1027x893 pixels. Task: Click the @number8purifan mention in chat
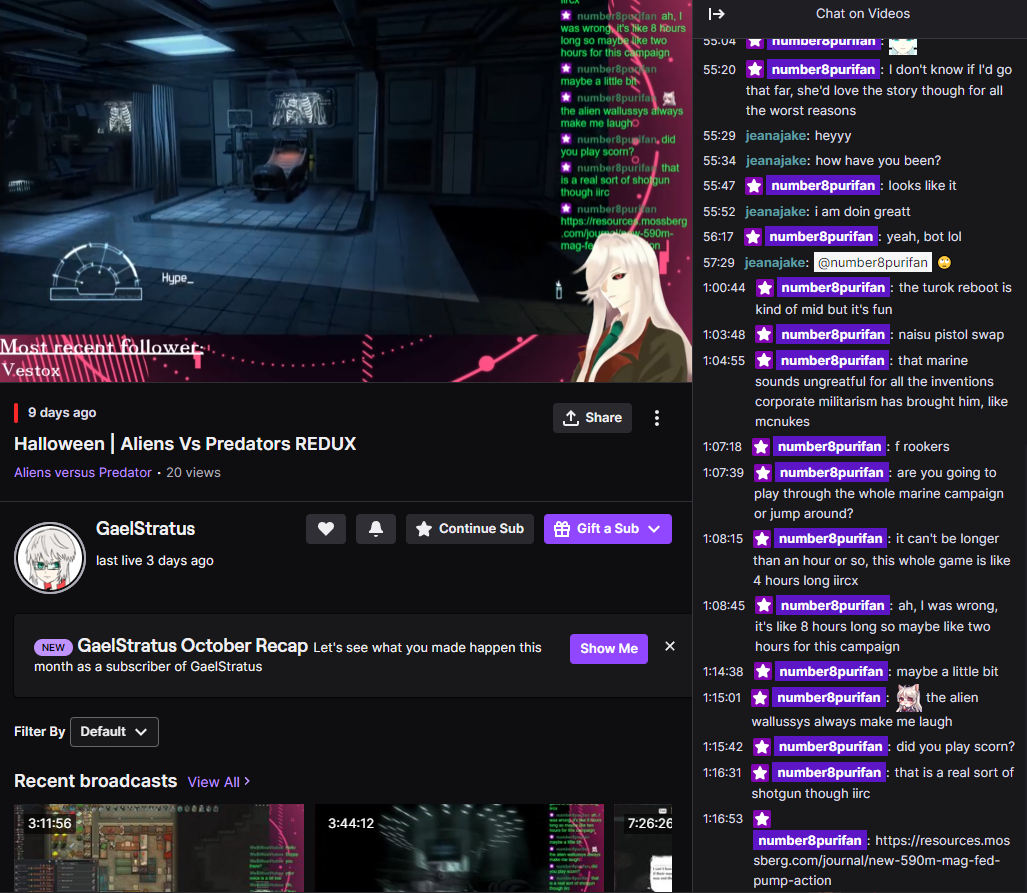pos(872,263)
